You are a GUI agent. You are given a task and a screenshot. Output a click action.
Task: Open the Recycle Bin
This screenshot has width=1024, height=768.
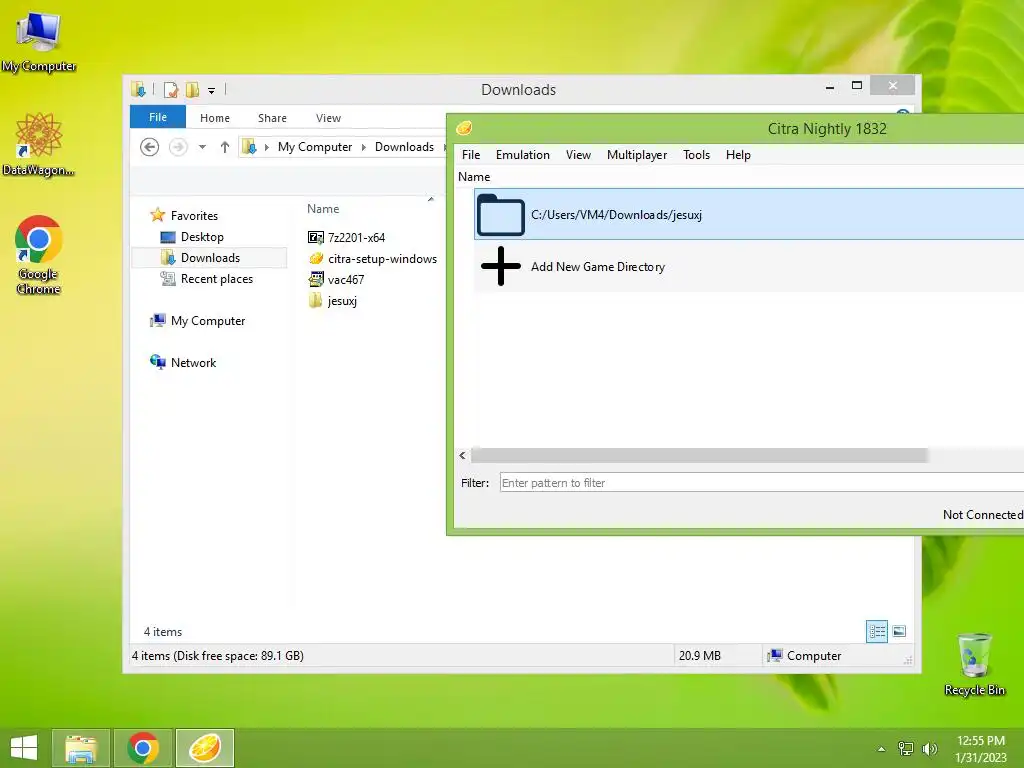(x=974, y=664)
